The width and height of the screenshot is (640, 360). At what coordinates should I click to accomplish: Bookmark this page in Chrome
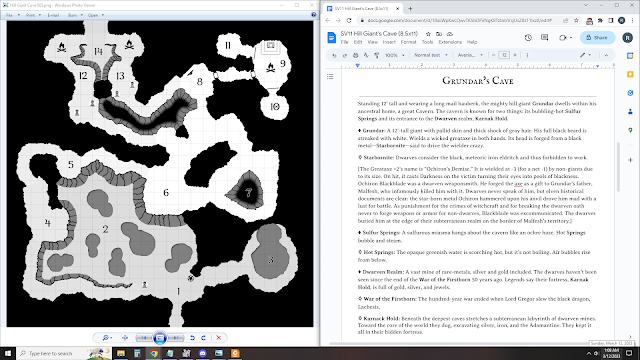[576, 20]
